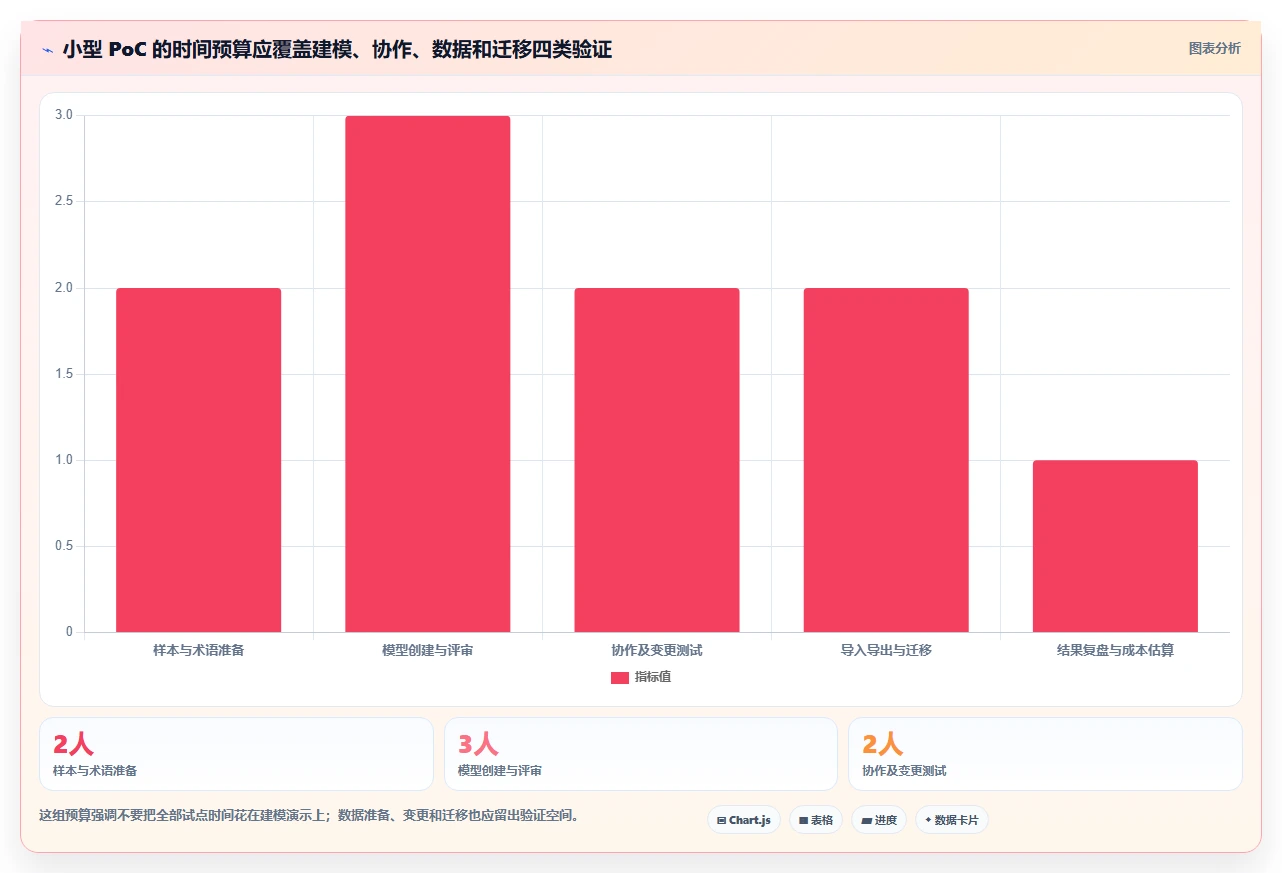Click the 模型创建与评审 bar in chart
This screenshot has width=1282, height=873.
click(427, 374)
